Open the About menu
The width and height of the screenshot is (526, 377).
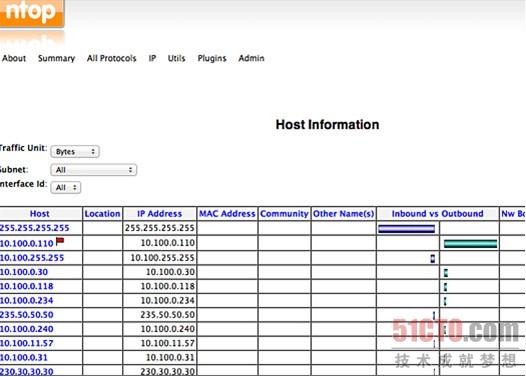click(x=14, y=58)
